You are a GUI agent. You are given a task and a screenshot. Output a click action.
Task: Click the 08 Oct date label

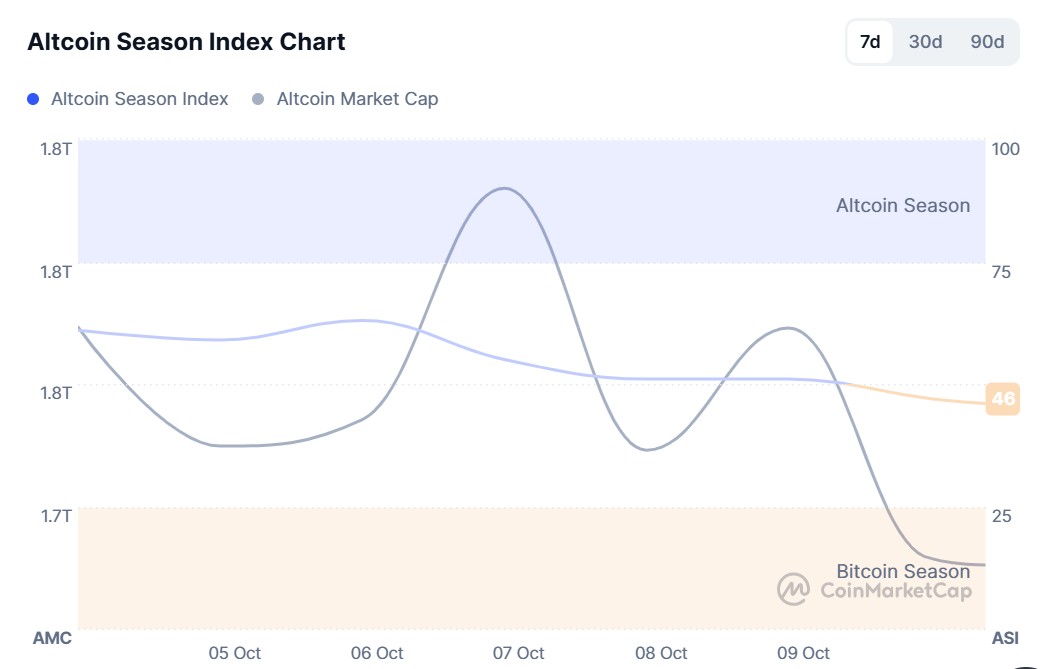[661, 653]
